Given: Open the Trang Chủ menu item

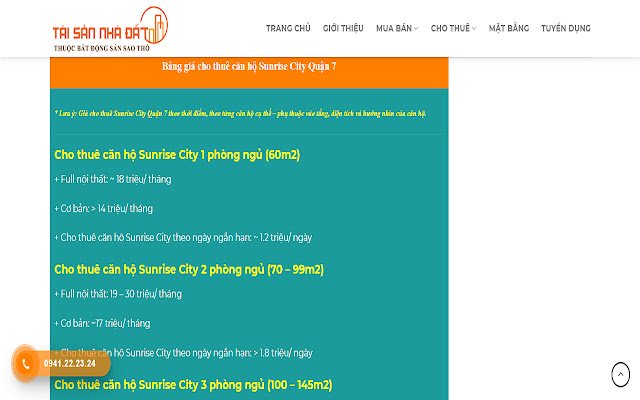Looking at the screenshot, I should point(288,28).
